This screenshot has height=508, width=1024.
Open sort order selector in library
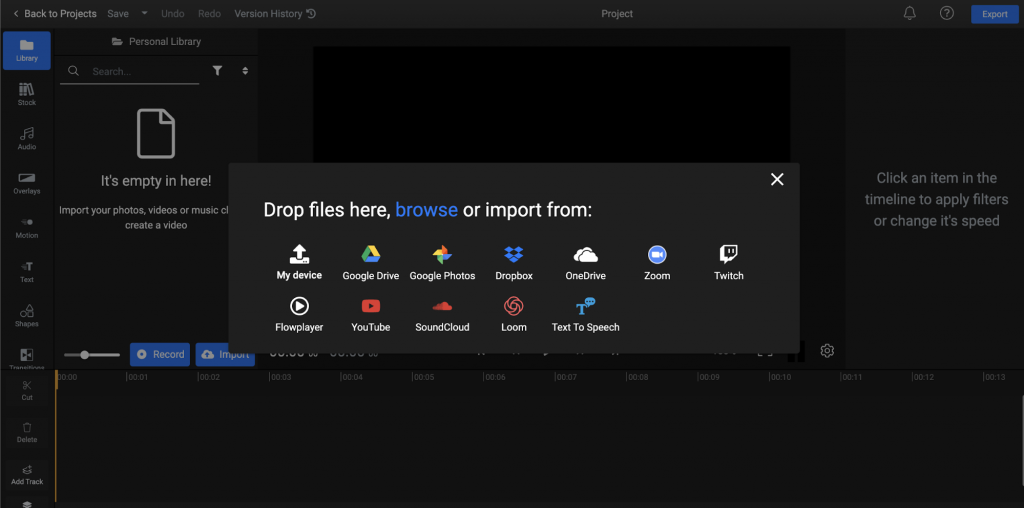(245, 71)
